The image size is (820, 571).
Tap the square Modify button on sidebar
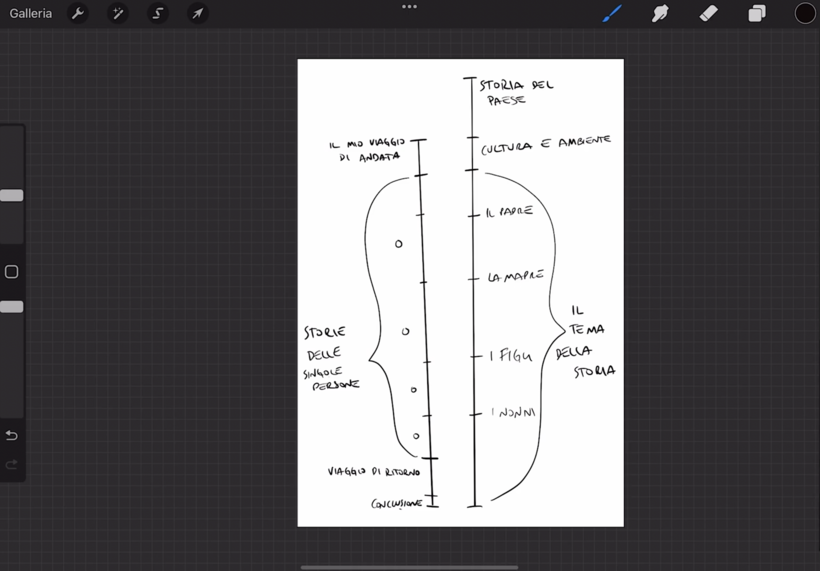pyautogui.click(x=12, y=272)
